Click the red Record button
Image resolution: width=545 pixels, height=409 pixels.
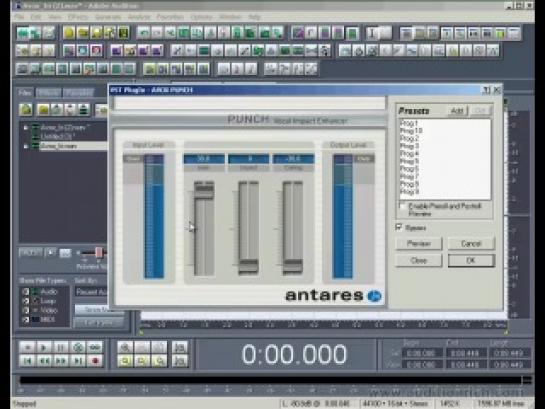click(95, 361)
